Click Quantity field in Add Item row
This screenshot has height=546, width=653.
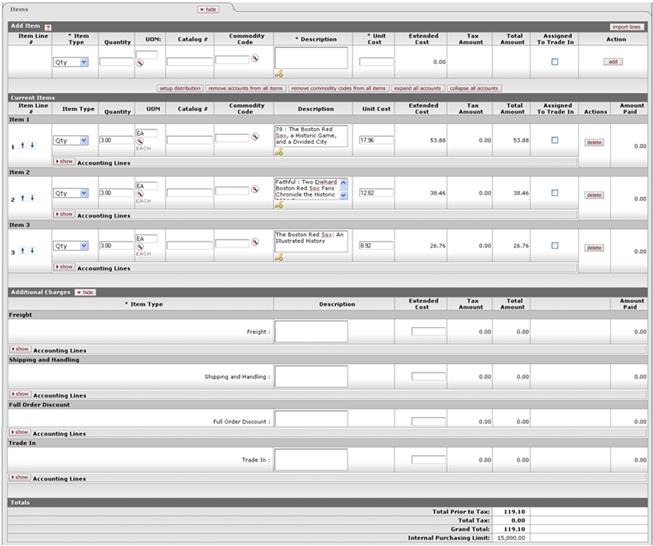tap(116, 62)
